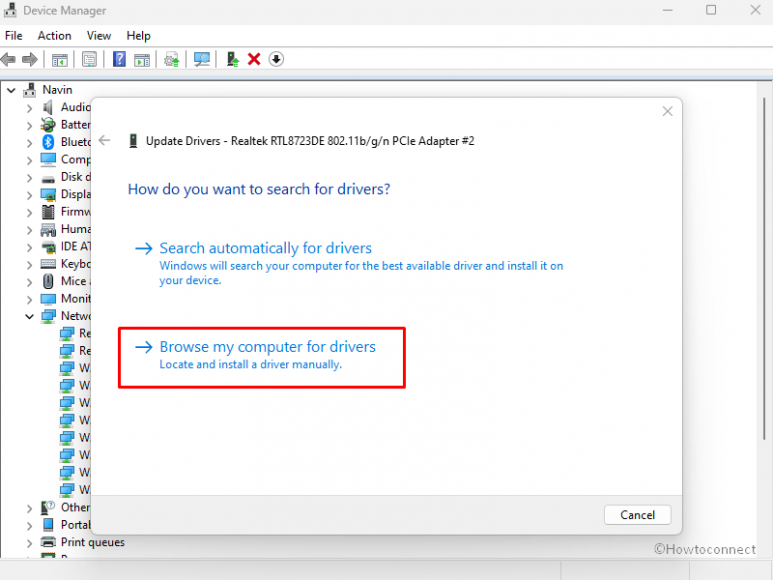Collapse the Navin root node
The height and width of the screenshot is (580, 773).
(x=11, y=90)
